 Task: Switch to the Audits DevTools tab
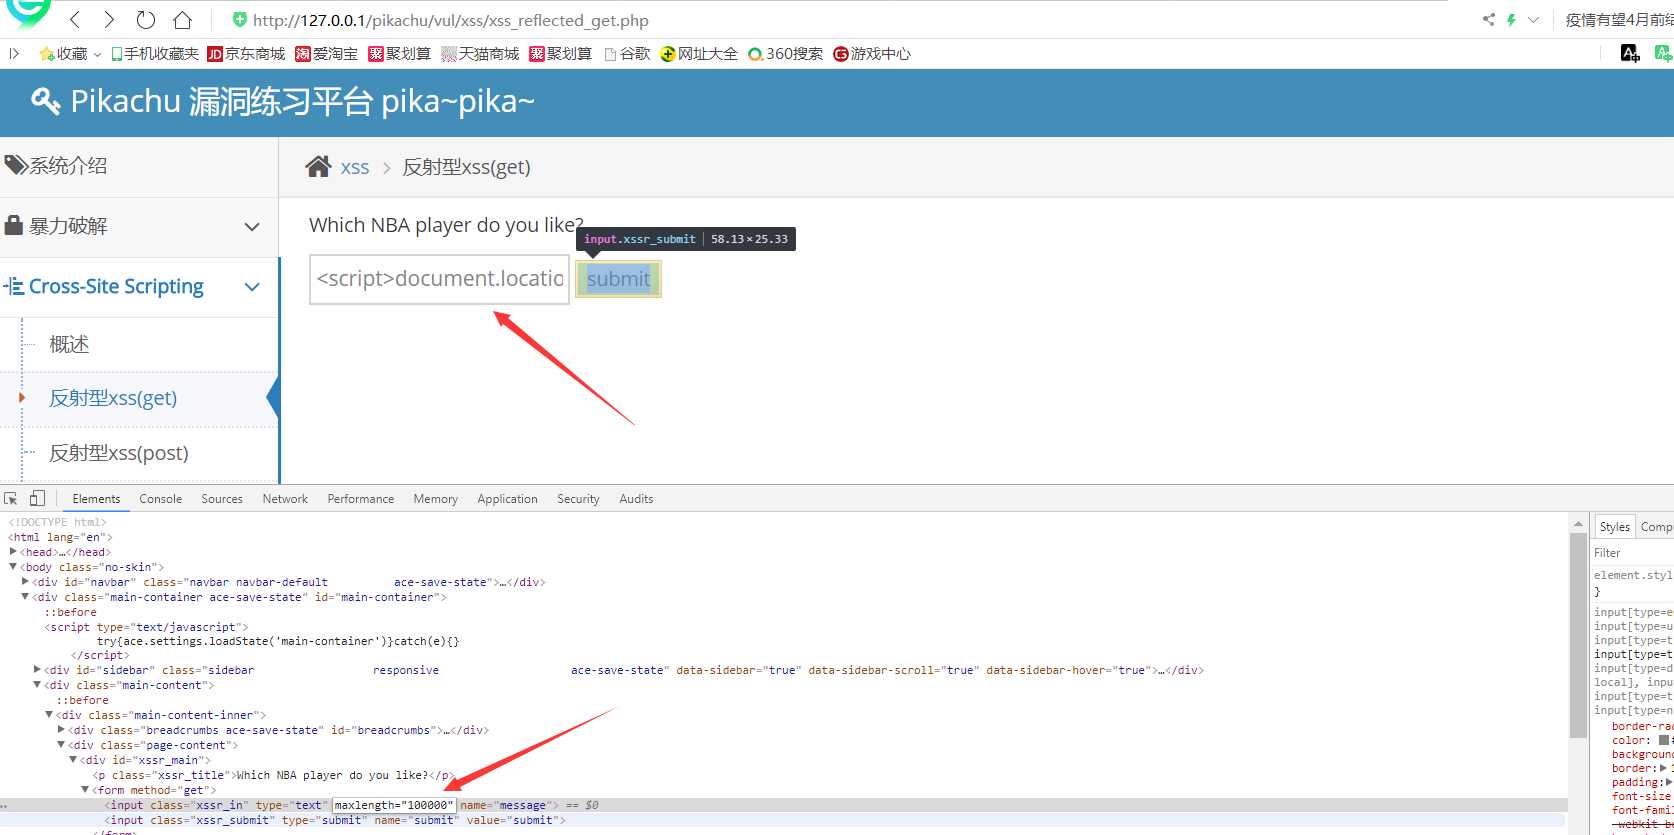[636, 499]
